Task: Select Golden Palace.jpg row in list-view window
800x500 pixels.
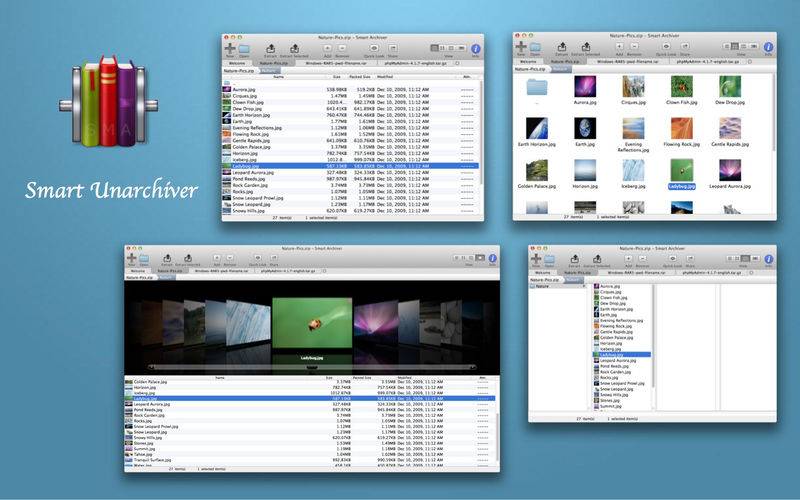Action: [x=350, y=147]
